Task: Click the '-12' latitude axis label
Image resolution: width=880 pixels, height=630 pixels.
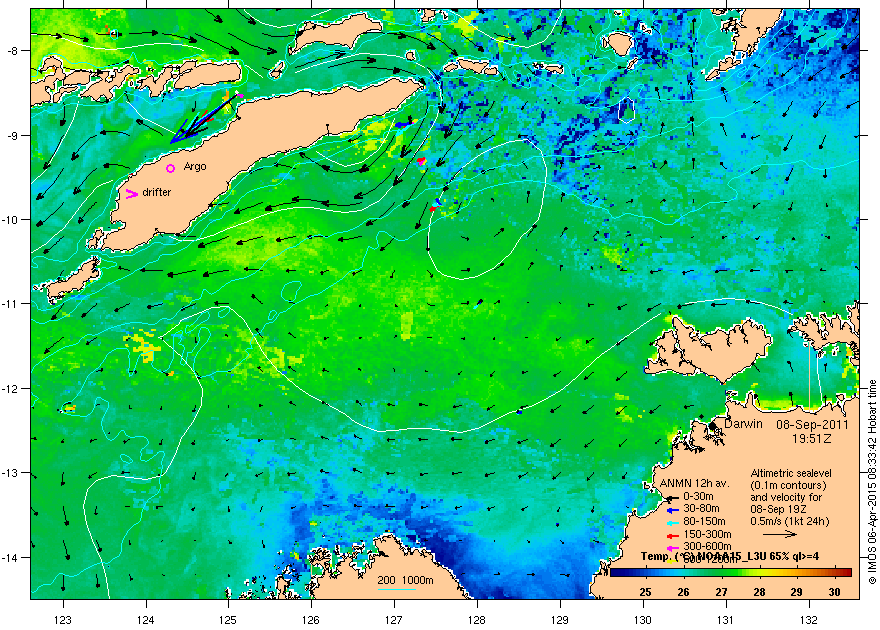Action: coord(10,389)
